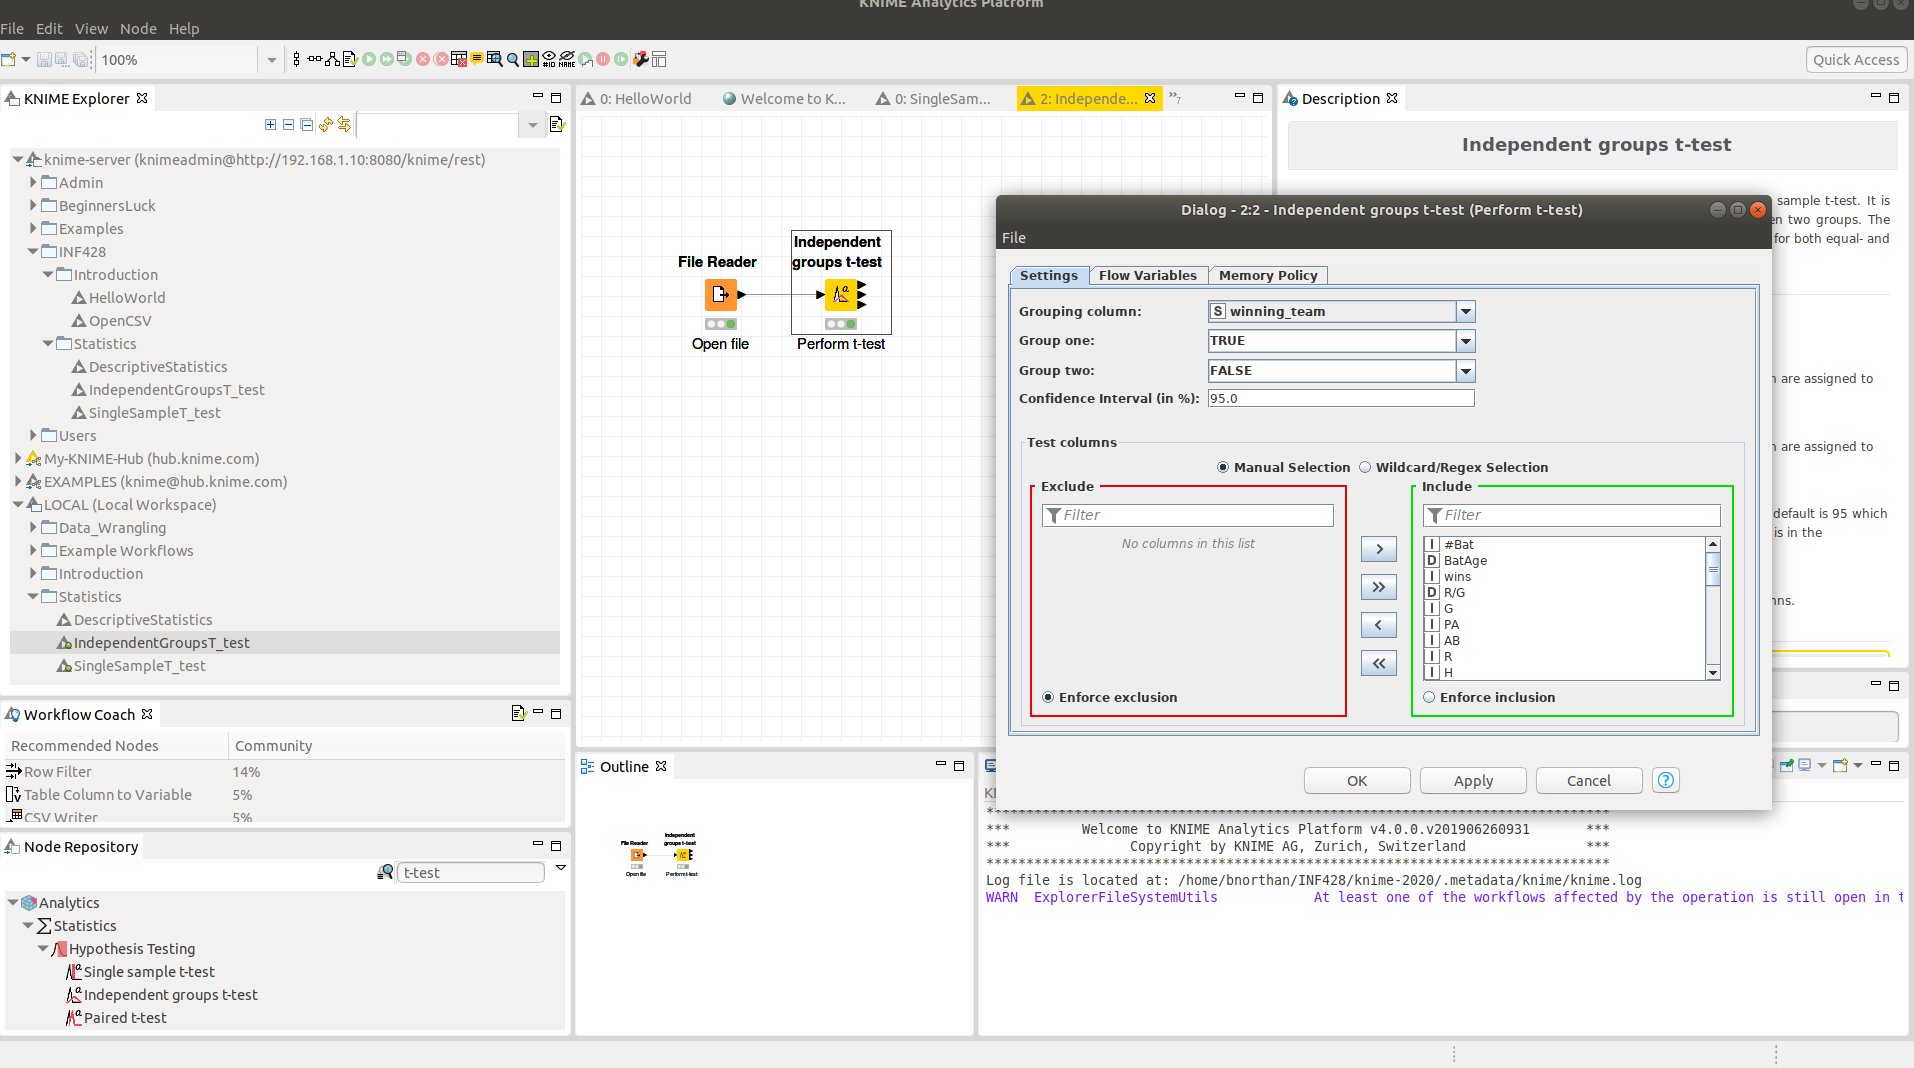Screen dimensions: 1914x1068
Task: Expand the BeginnersLuck folder
Action: point(33,206)
